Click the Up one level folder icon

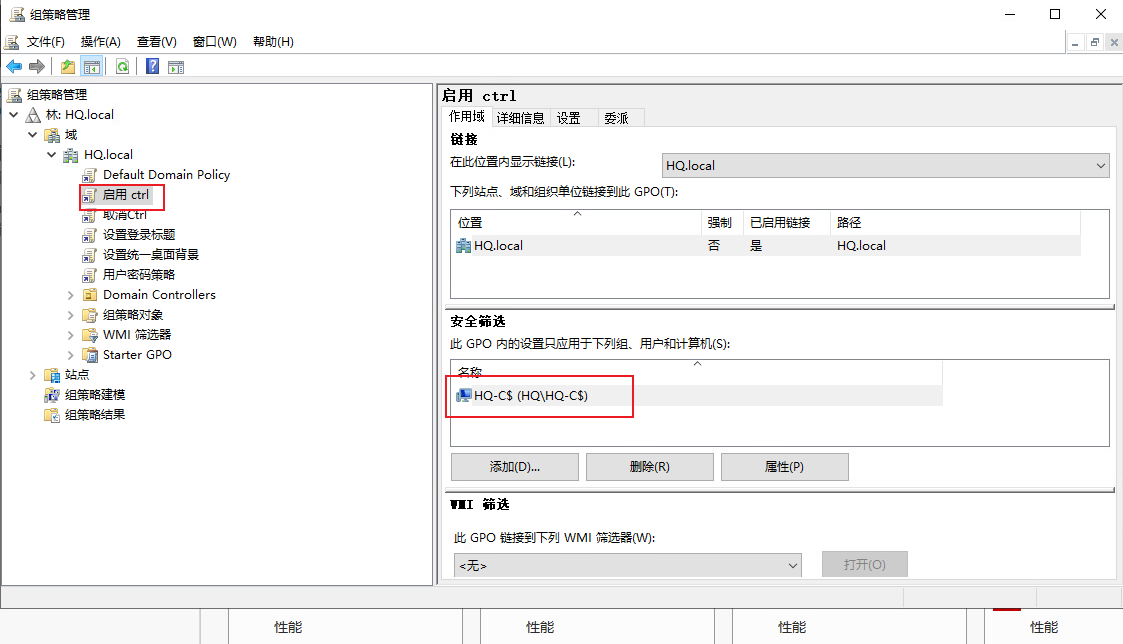coord(68,67)
